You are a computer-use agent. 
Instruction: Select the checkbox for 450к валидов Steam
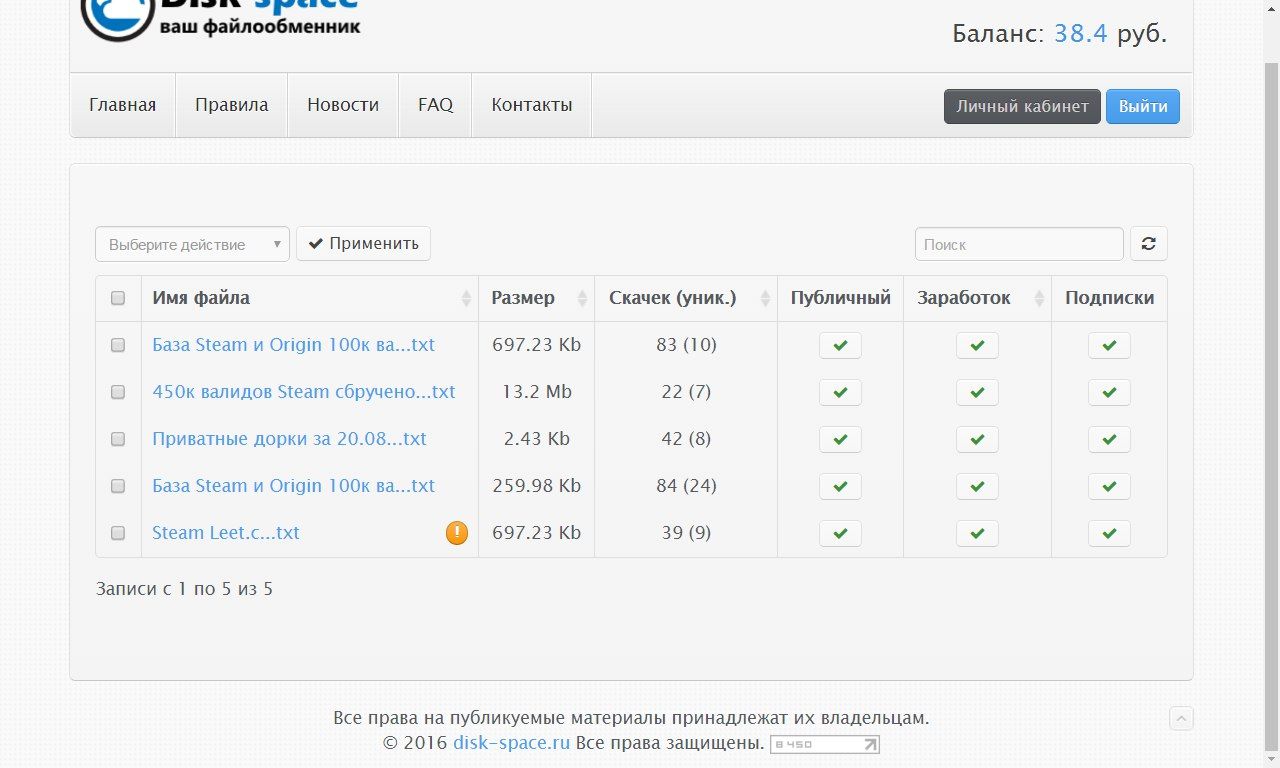[x=118, y=392]
